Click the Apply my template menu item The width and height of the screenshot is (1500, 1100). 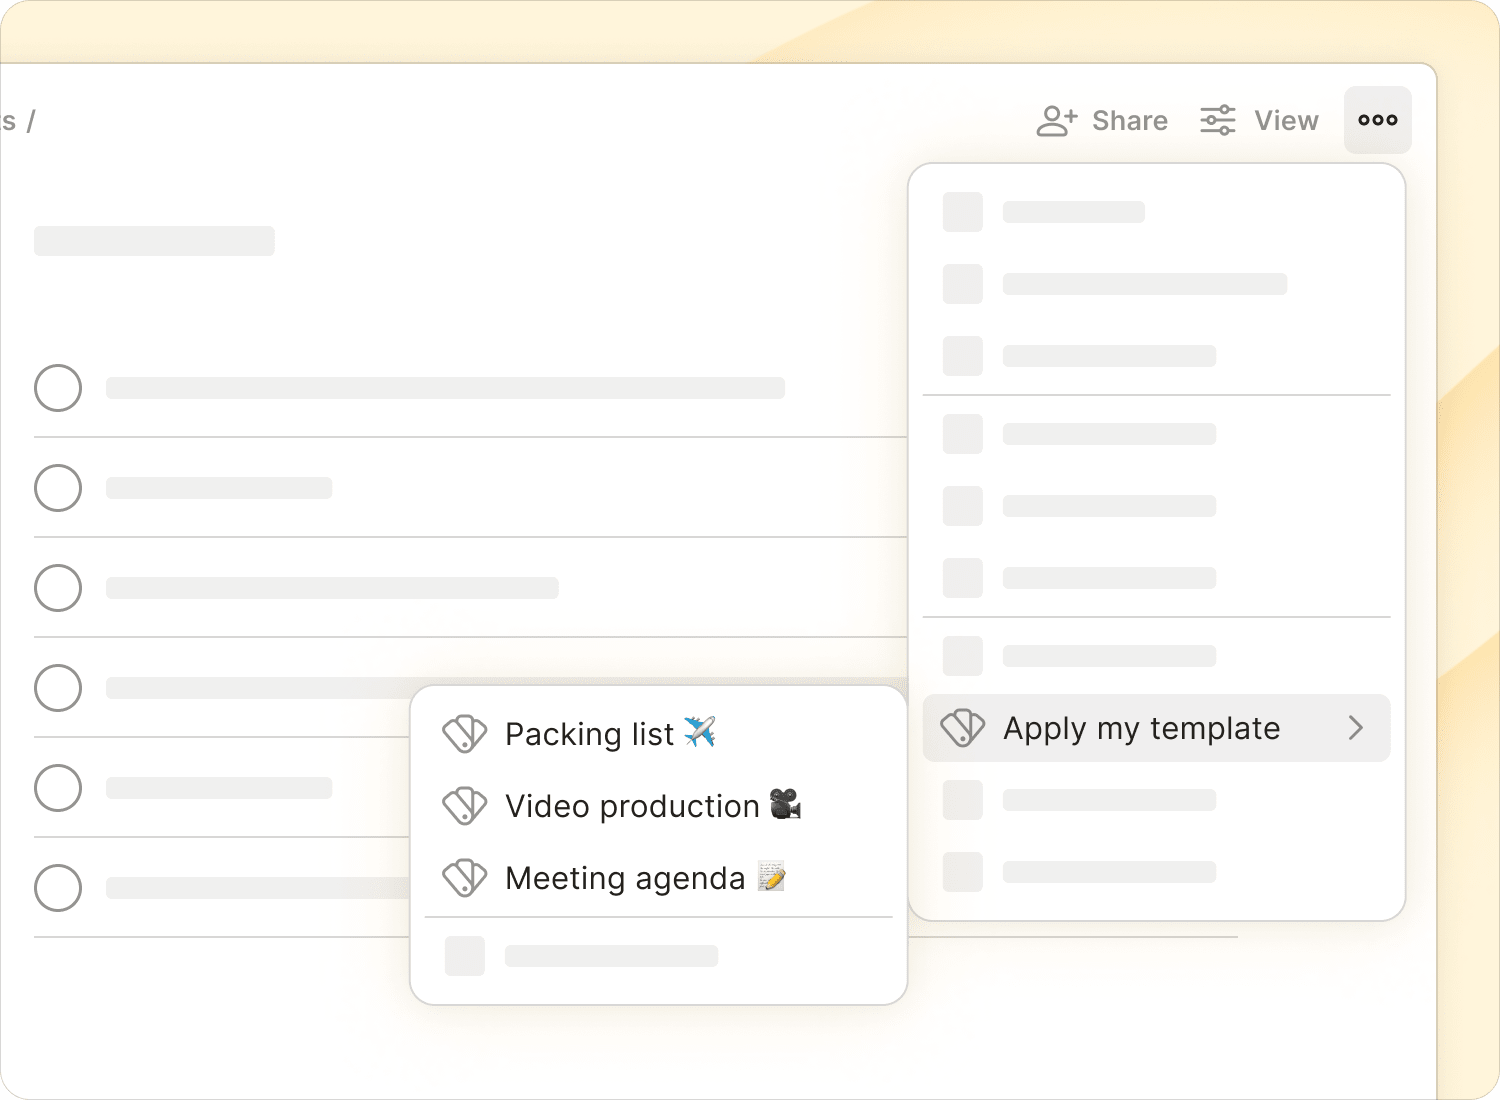click(1156, 728)
